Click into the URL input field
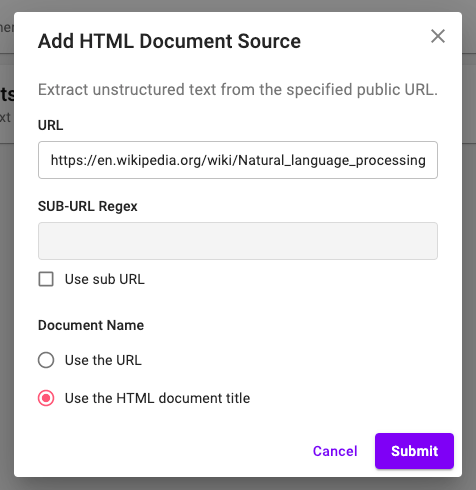The width and height of the screenshot is (476, 490). click(x=238, y=160)
